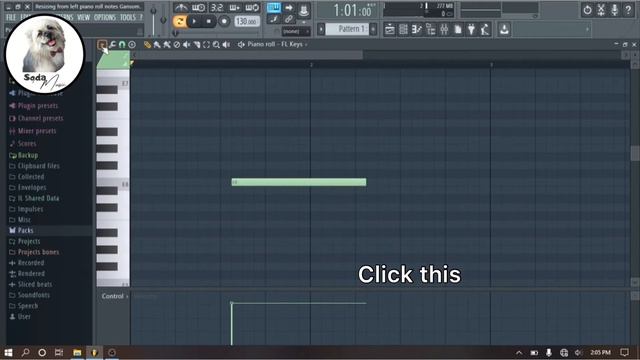Arm the record button
The width and height of the screenshot is (640, 360).
(x=224, y=21)
